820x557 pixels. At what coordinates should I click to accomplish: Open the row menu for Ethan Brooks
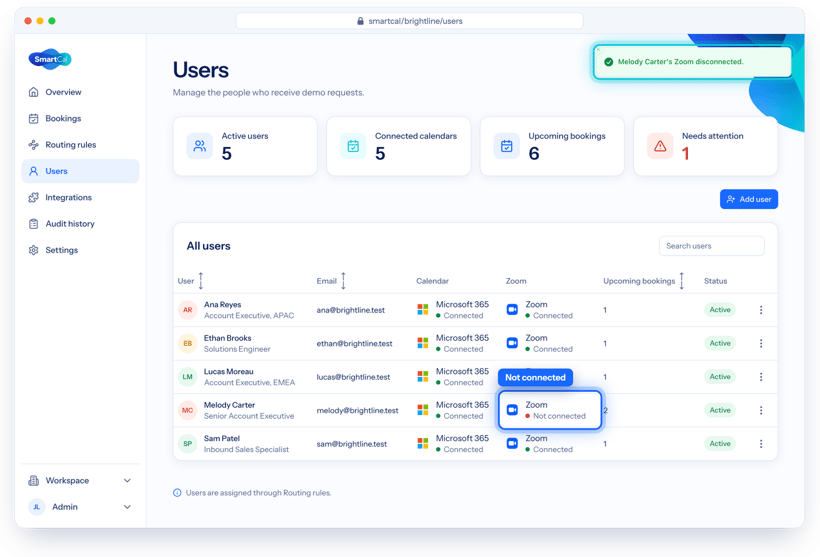pyautogui.click(x=761, y=344)
